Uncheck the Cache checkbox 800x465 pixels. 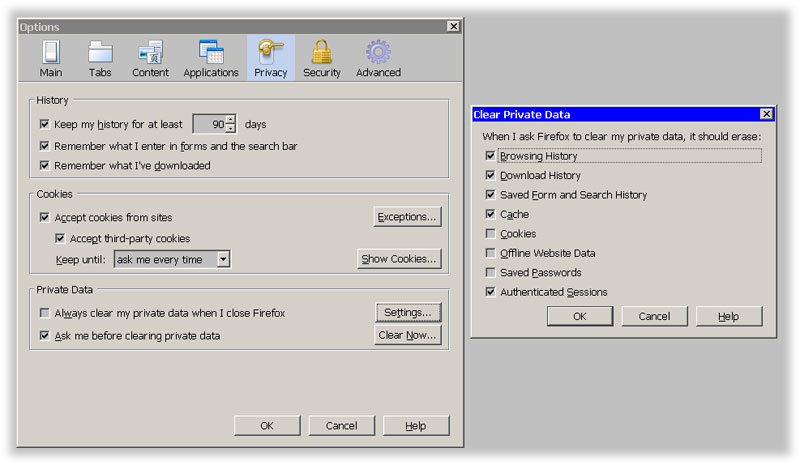pos(490,214)
